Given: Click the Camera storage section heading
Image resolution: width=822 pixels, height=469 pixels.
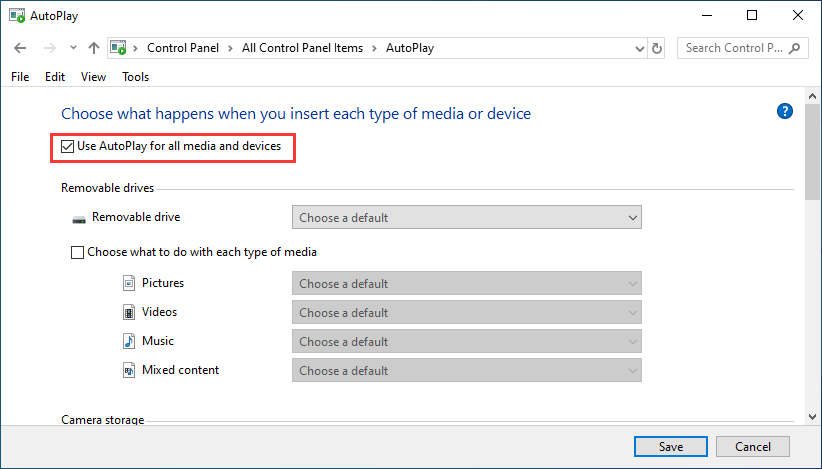Looking at the screenshot, I should (103, 420).
